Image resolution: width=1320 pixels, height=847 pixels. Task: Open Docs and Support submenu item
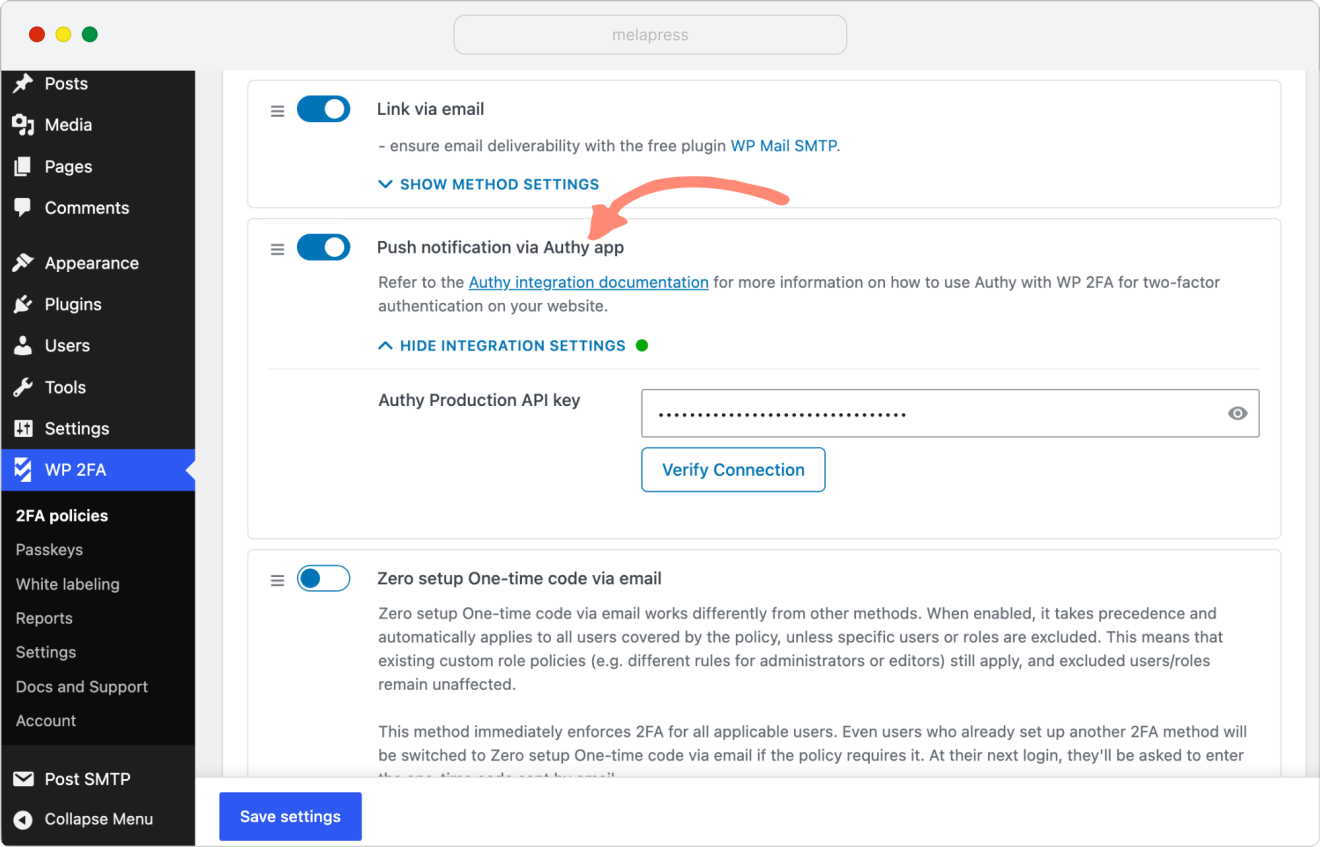pos(82,687)
